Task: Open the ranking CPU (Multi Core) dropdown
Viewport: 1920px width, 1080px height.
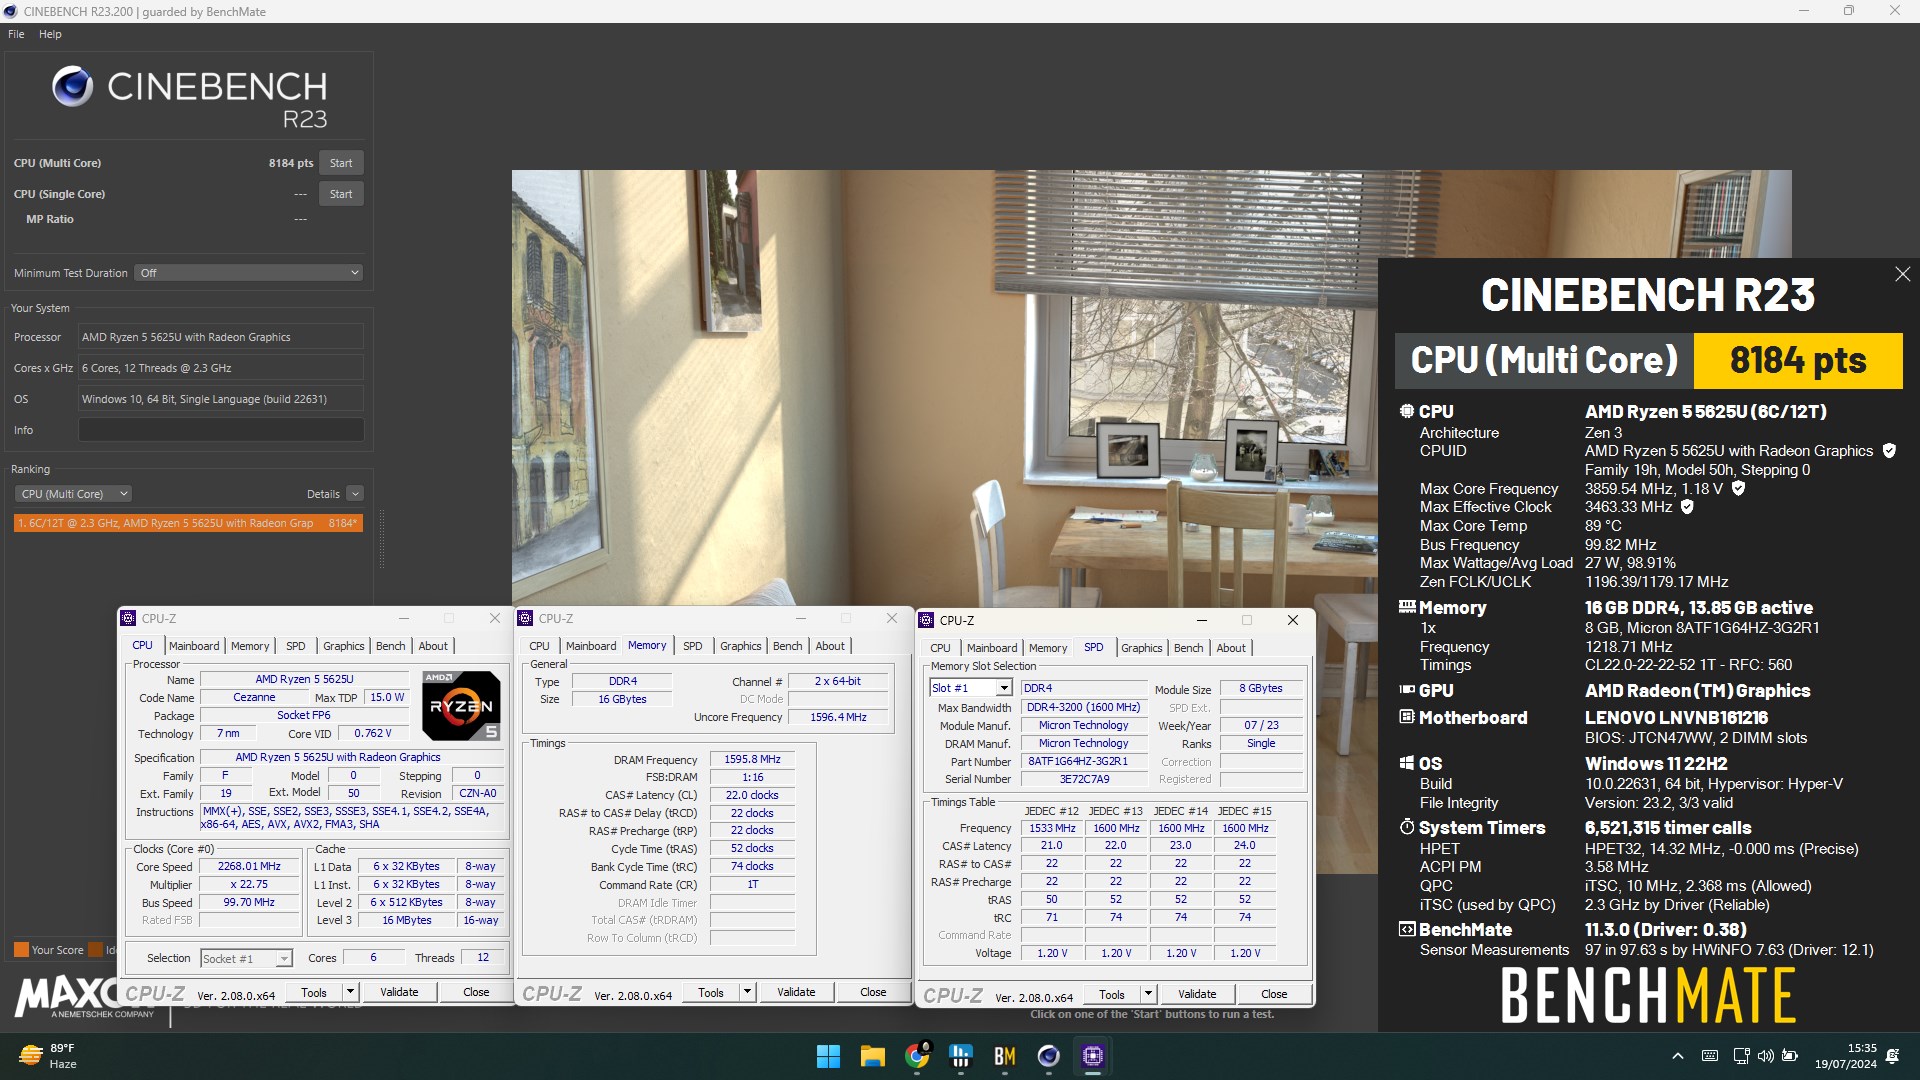Action: [74, 494]
